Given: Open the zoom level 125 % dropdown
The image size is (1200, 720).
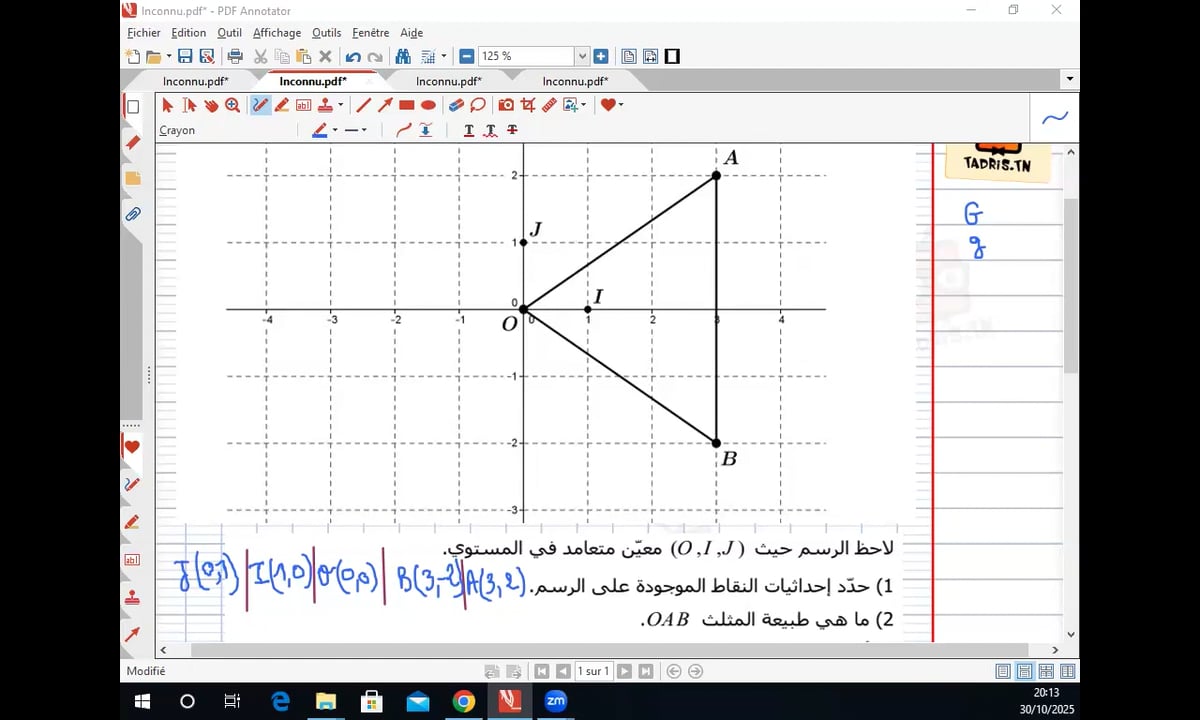Looking at the screenshot, I should tap(582, 57).
